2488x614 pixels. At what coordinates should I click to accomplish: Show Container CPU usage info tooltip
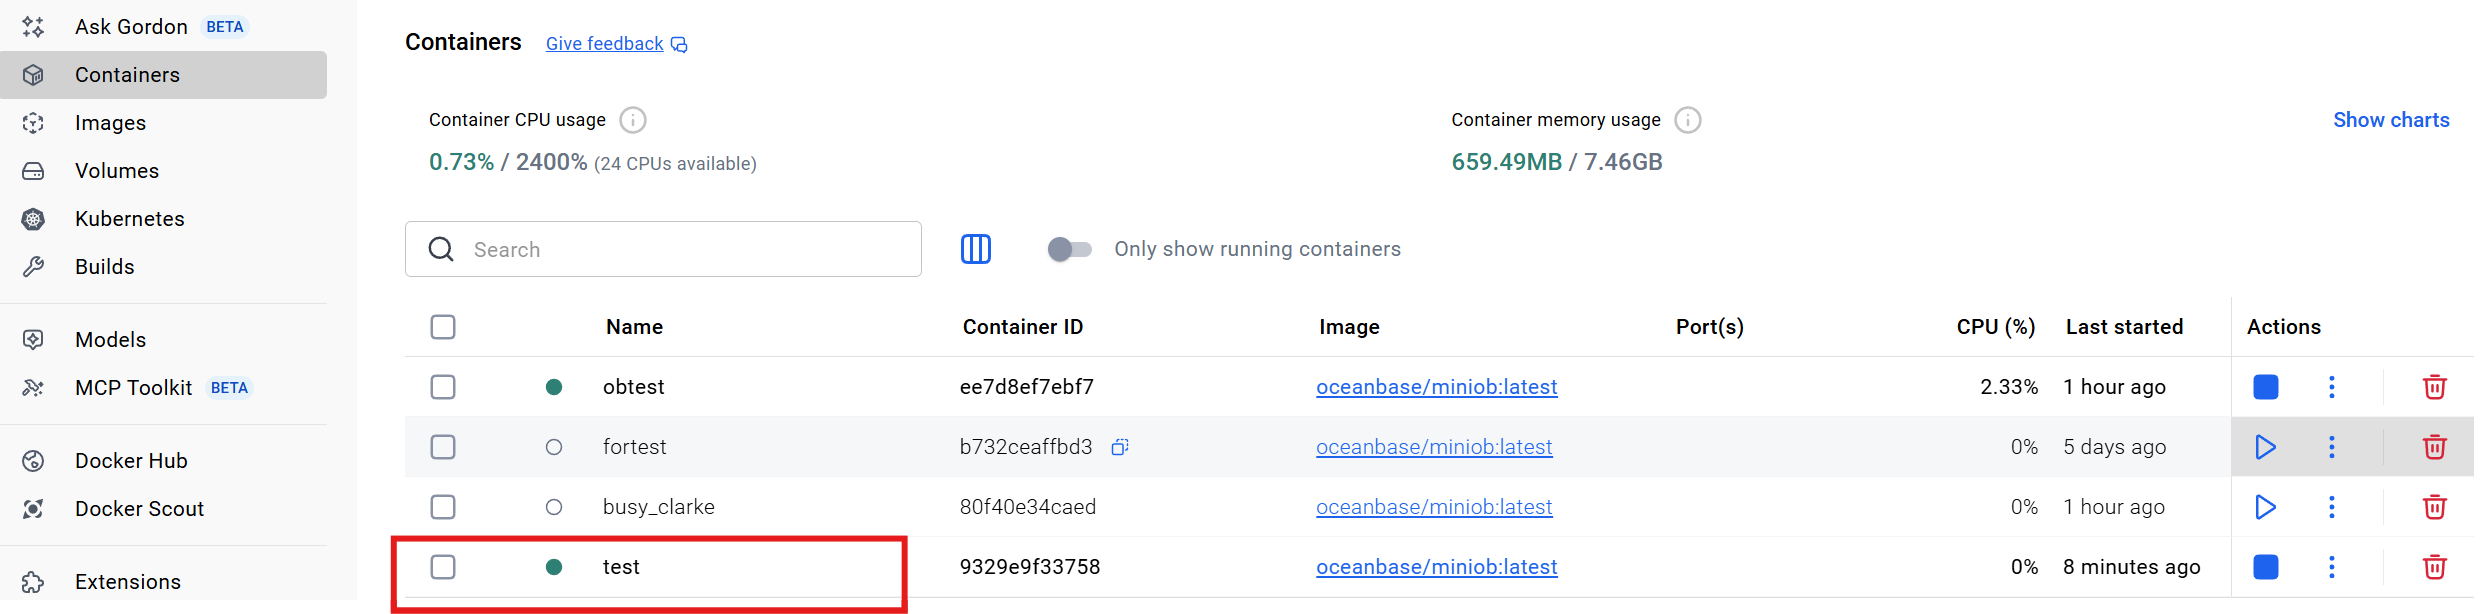tap(632, 120)
